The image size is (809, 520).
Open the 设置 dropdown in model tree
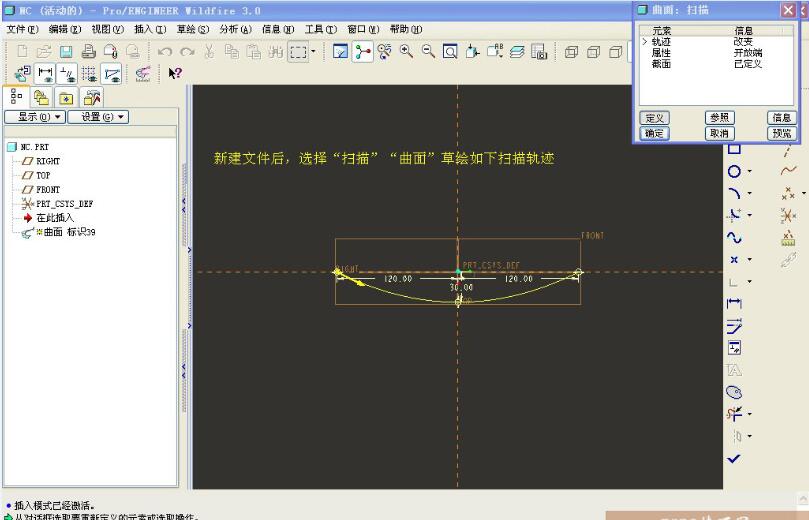tap(98, 117)
